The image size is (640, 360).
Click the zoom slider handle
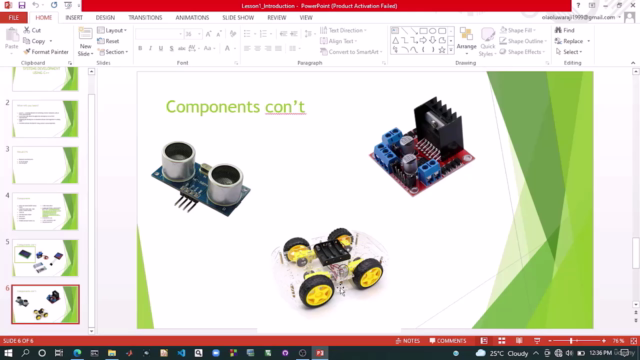[571, 341]
